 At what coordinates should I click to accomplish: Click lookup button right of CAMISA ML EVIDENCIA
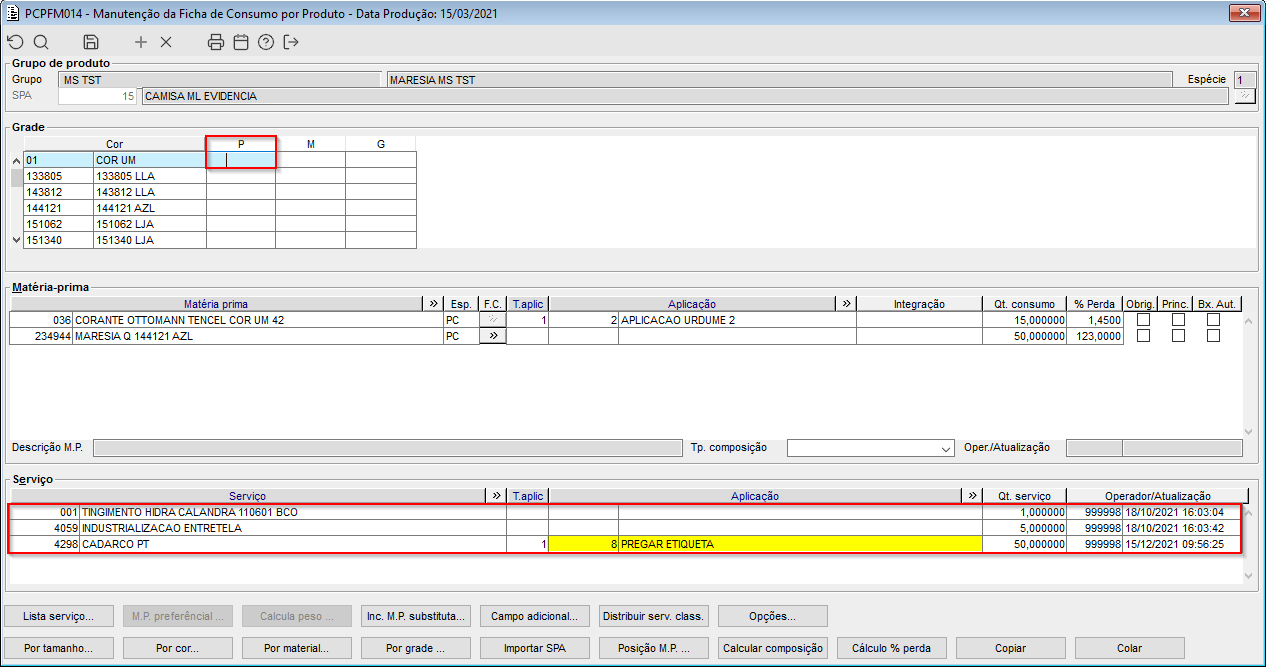(x=1244, y=96)
